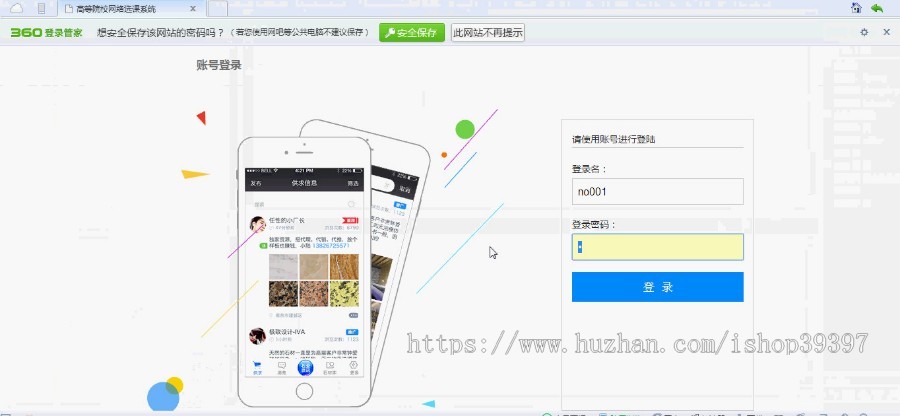Click the blue 登录 button

(x=657, y=287)
